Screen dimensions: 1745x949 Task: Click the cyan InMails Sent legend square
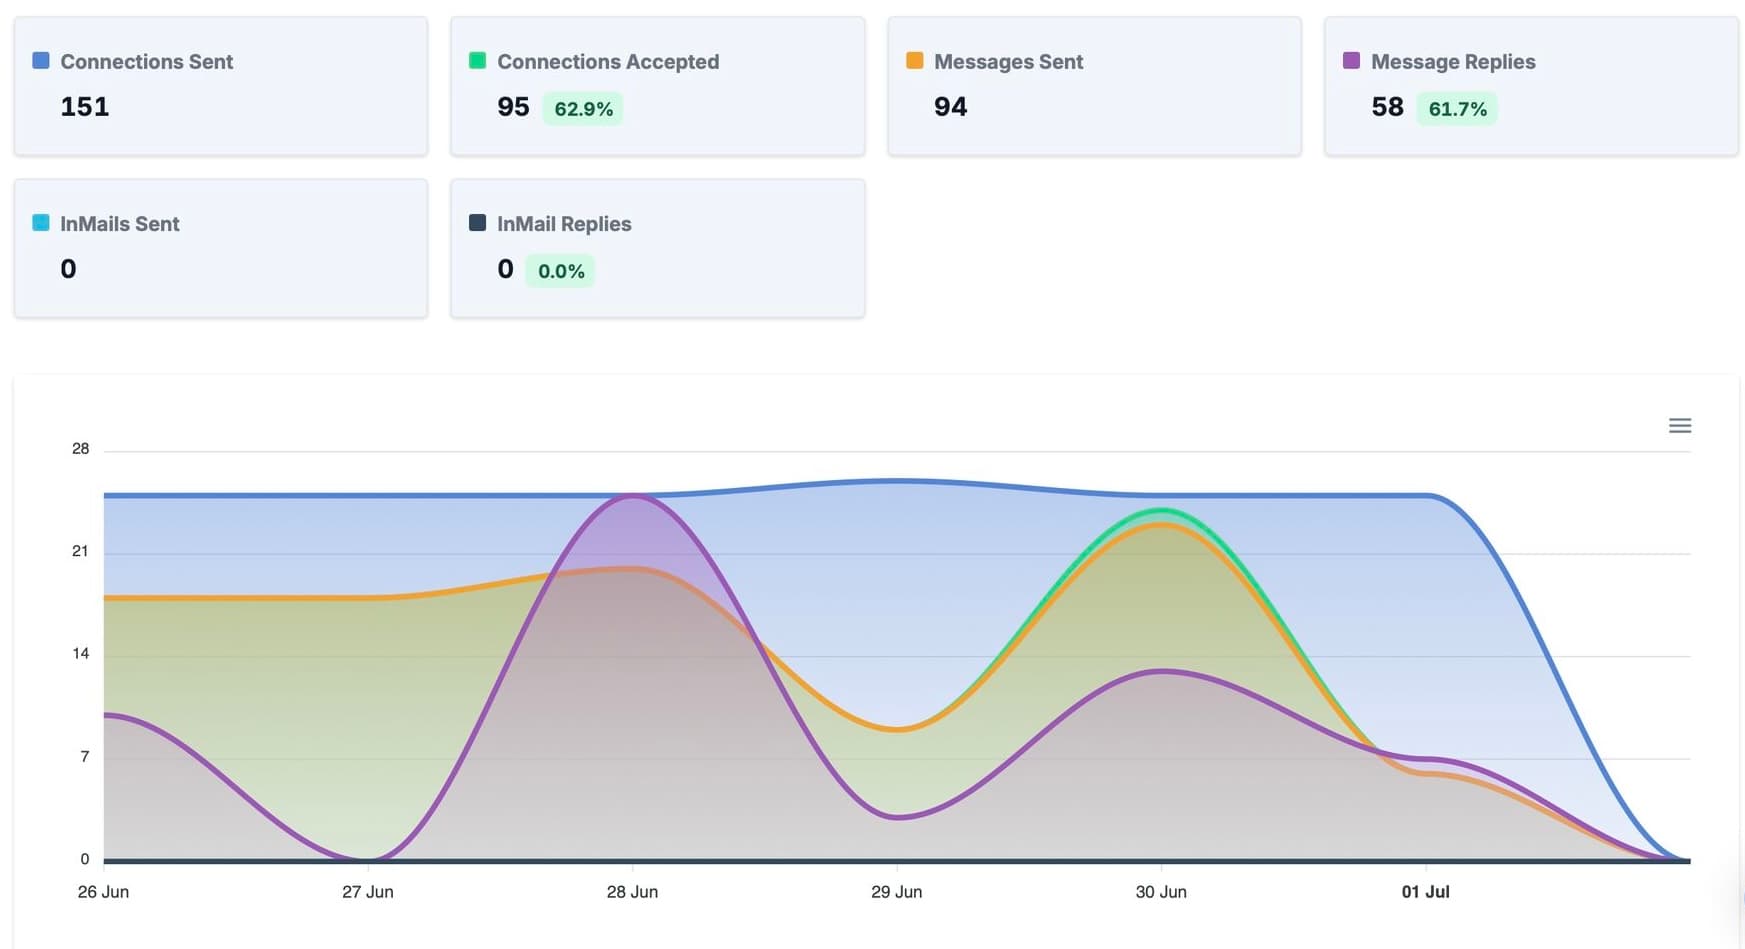tap(40, 223)
